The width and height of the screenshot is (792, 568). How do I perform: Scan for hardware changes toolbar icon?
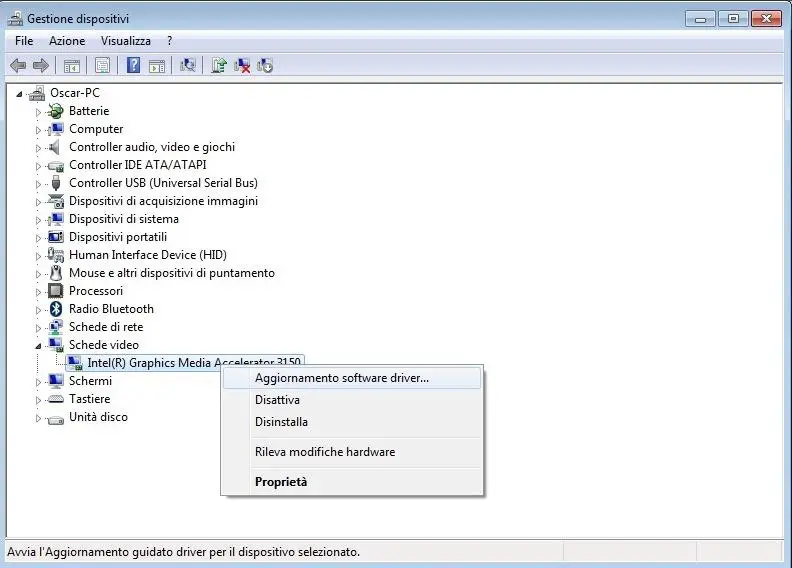[x=187, y=65]
